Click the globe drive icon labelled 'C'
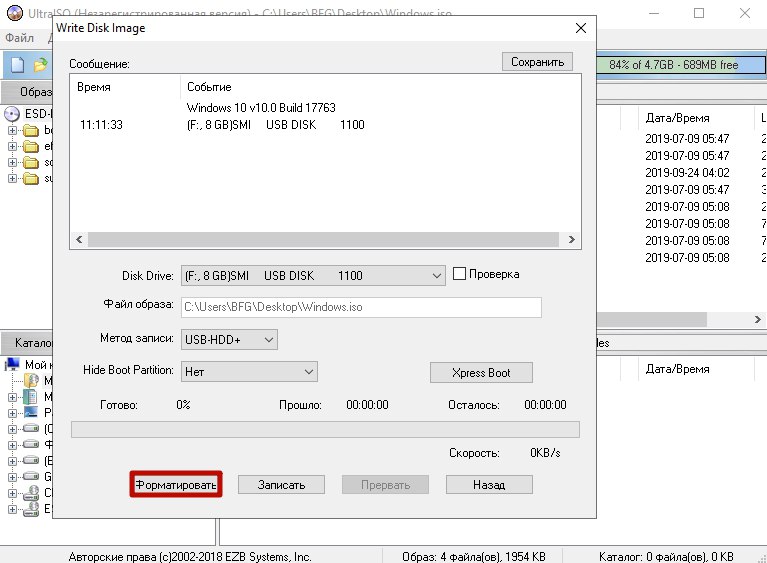The image size is (767, 563). pos(31,493)
